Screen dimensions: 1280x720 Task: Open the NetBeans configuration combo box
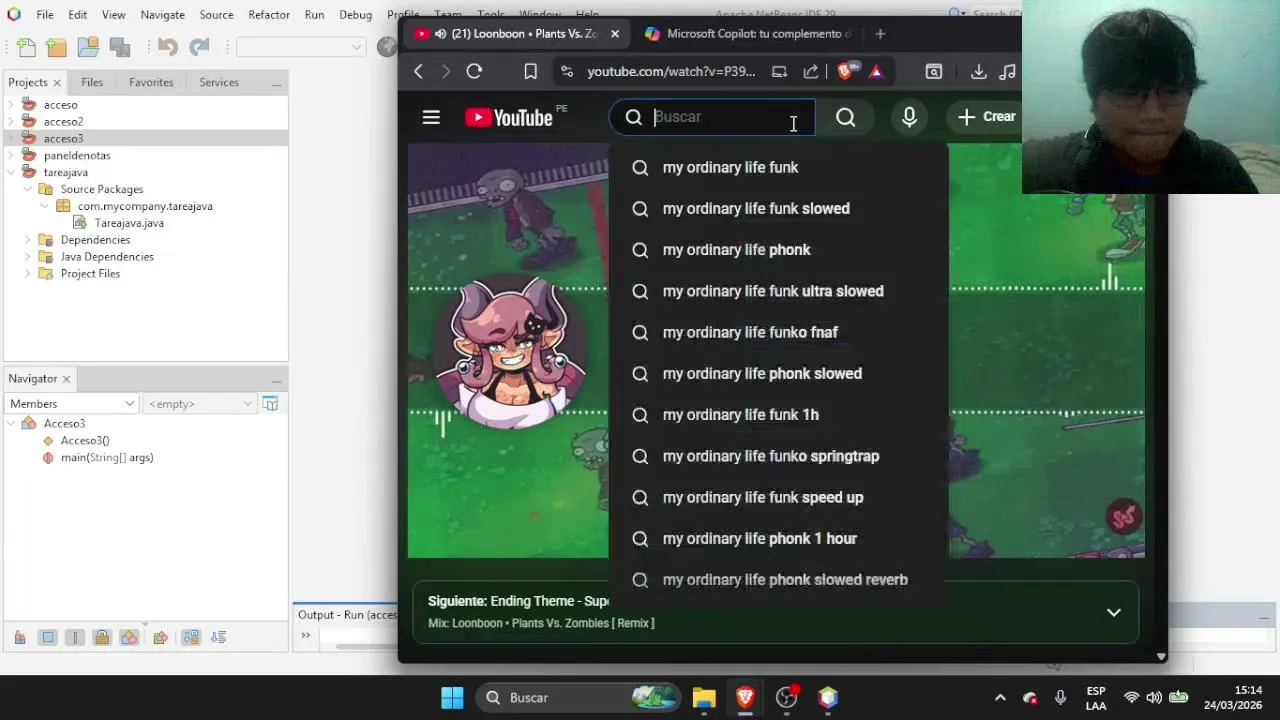[x=300, y=47]
